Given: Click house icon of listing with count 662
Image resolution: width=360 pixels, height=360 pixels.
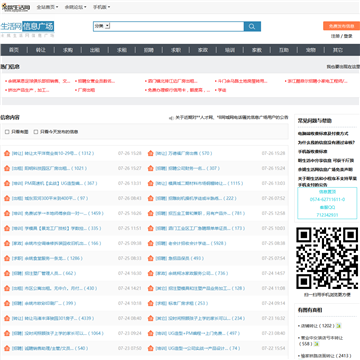Looking at the screenshot, I should pyautogui.click(x=7, y=273).
